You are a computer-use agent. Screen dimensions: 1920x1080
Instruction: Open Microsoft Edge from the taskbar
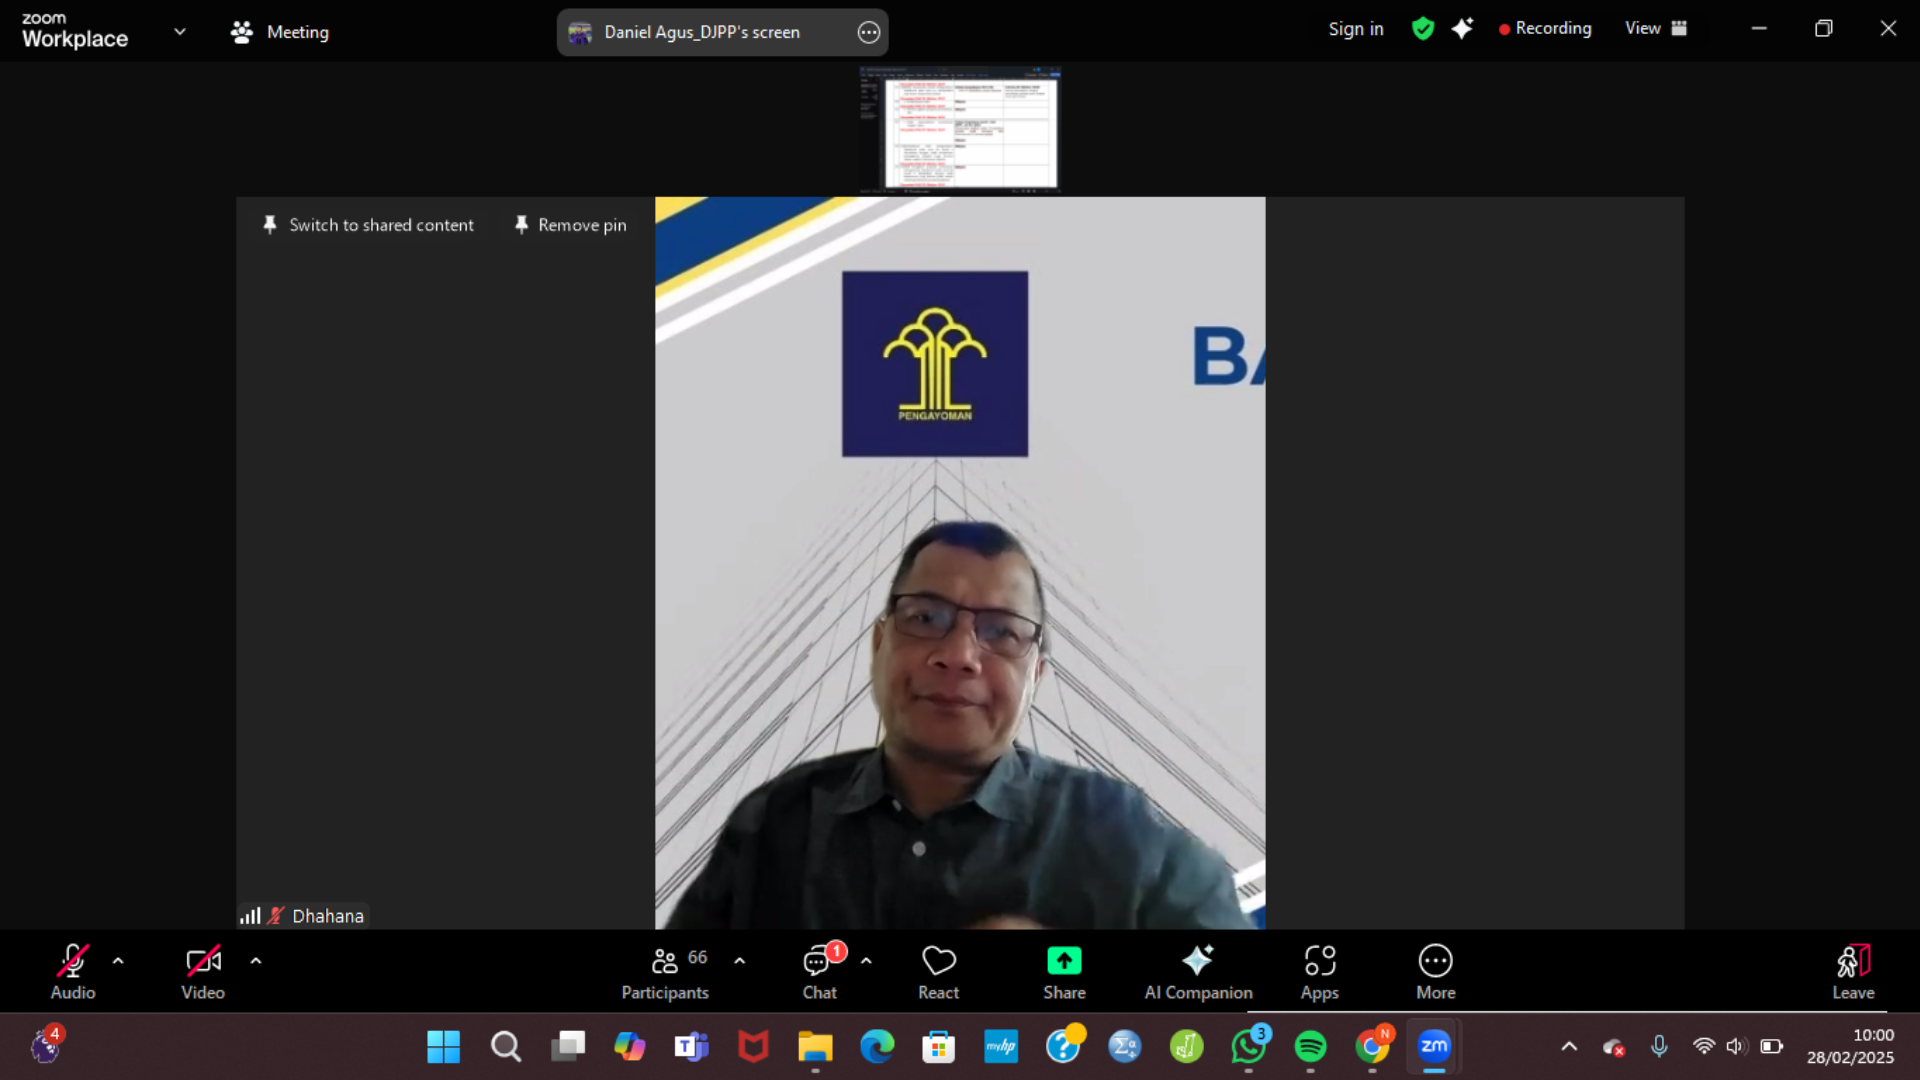coord(877,1047)
